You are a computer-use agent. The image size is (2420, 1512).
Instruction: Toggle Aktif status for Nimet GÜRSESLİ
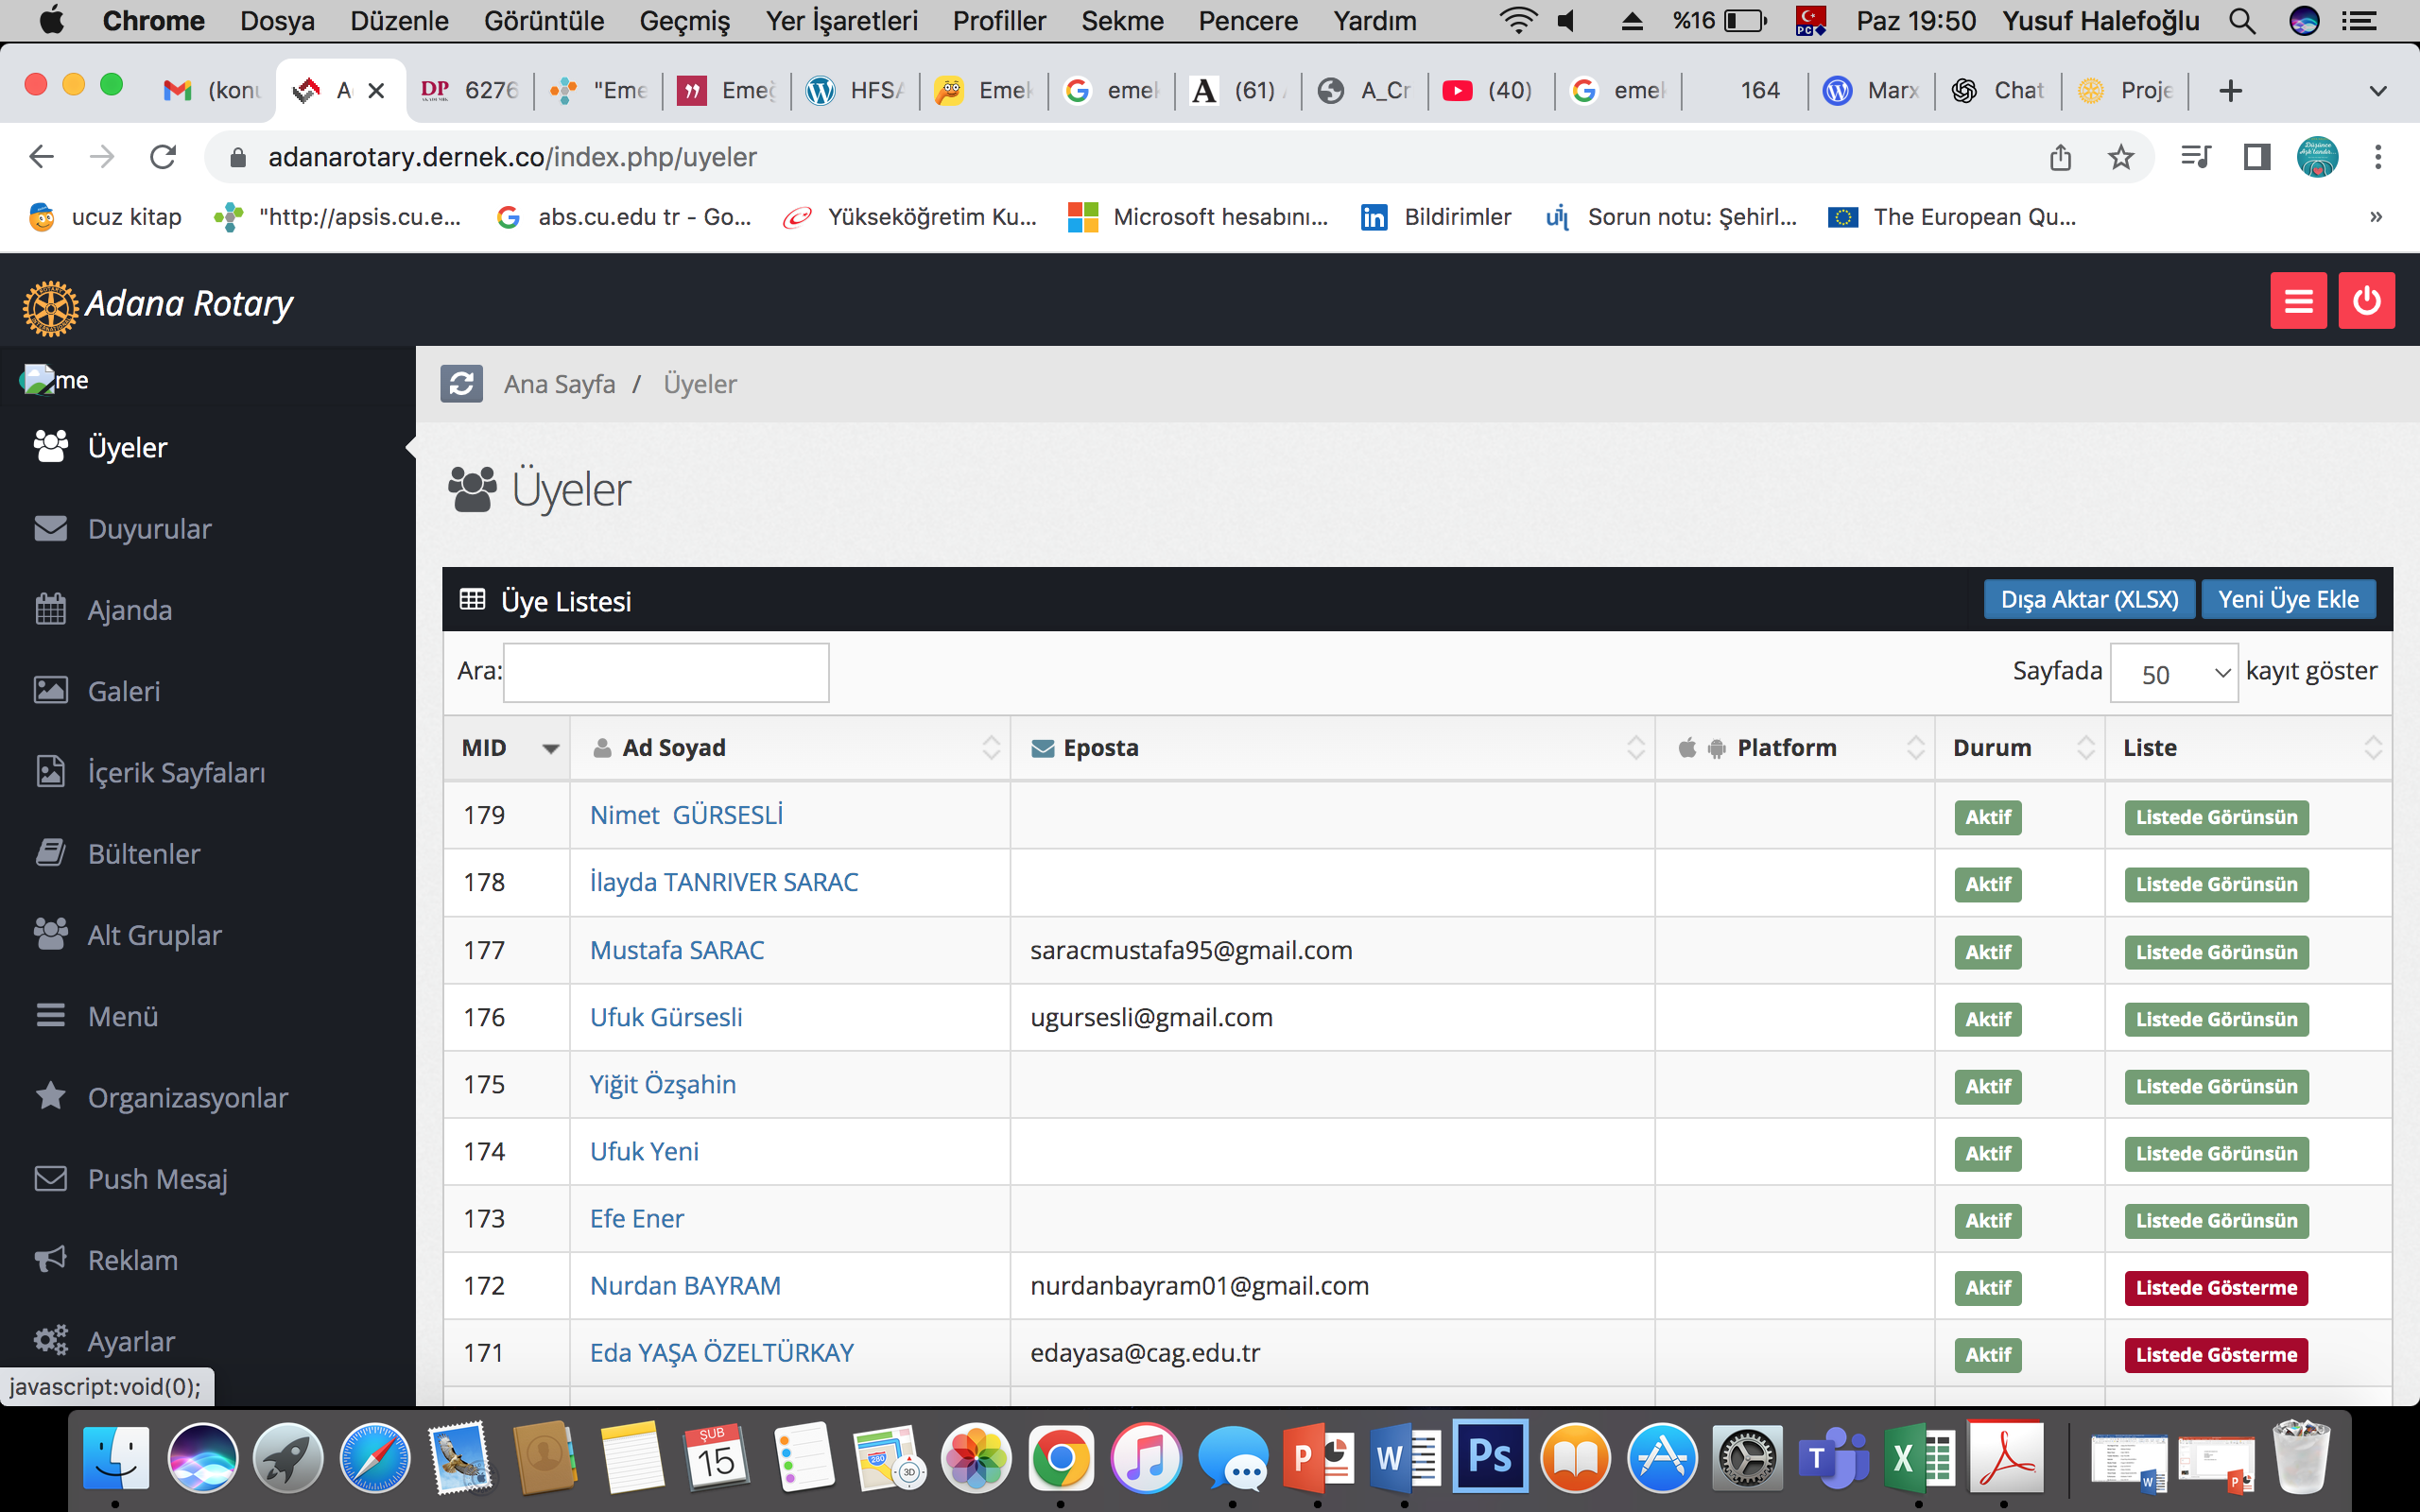(1987, 817)
